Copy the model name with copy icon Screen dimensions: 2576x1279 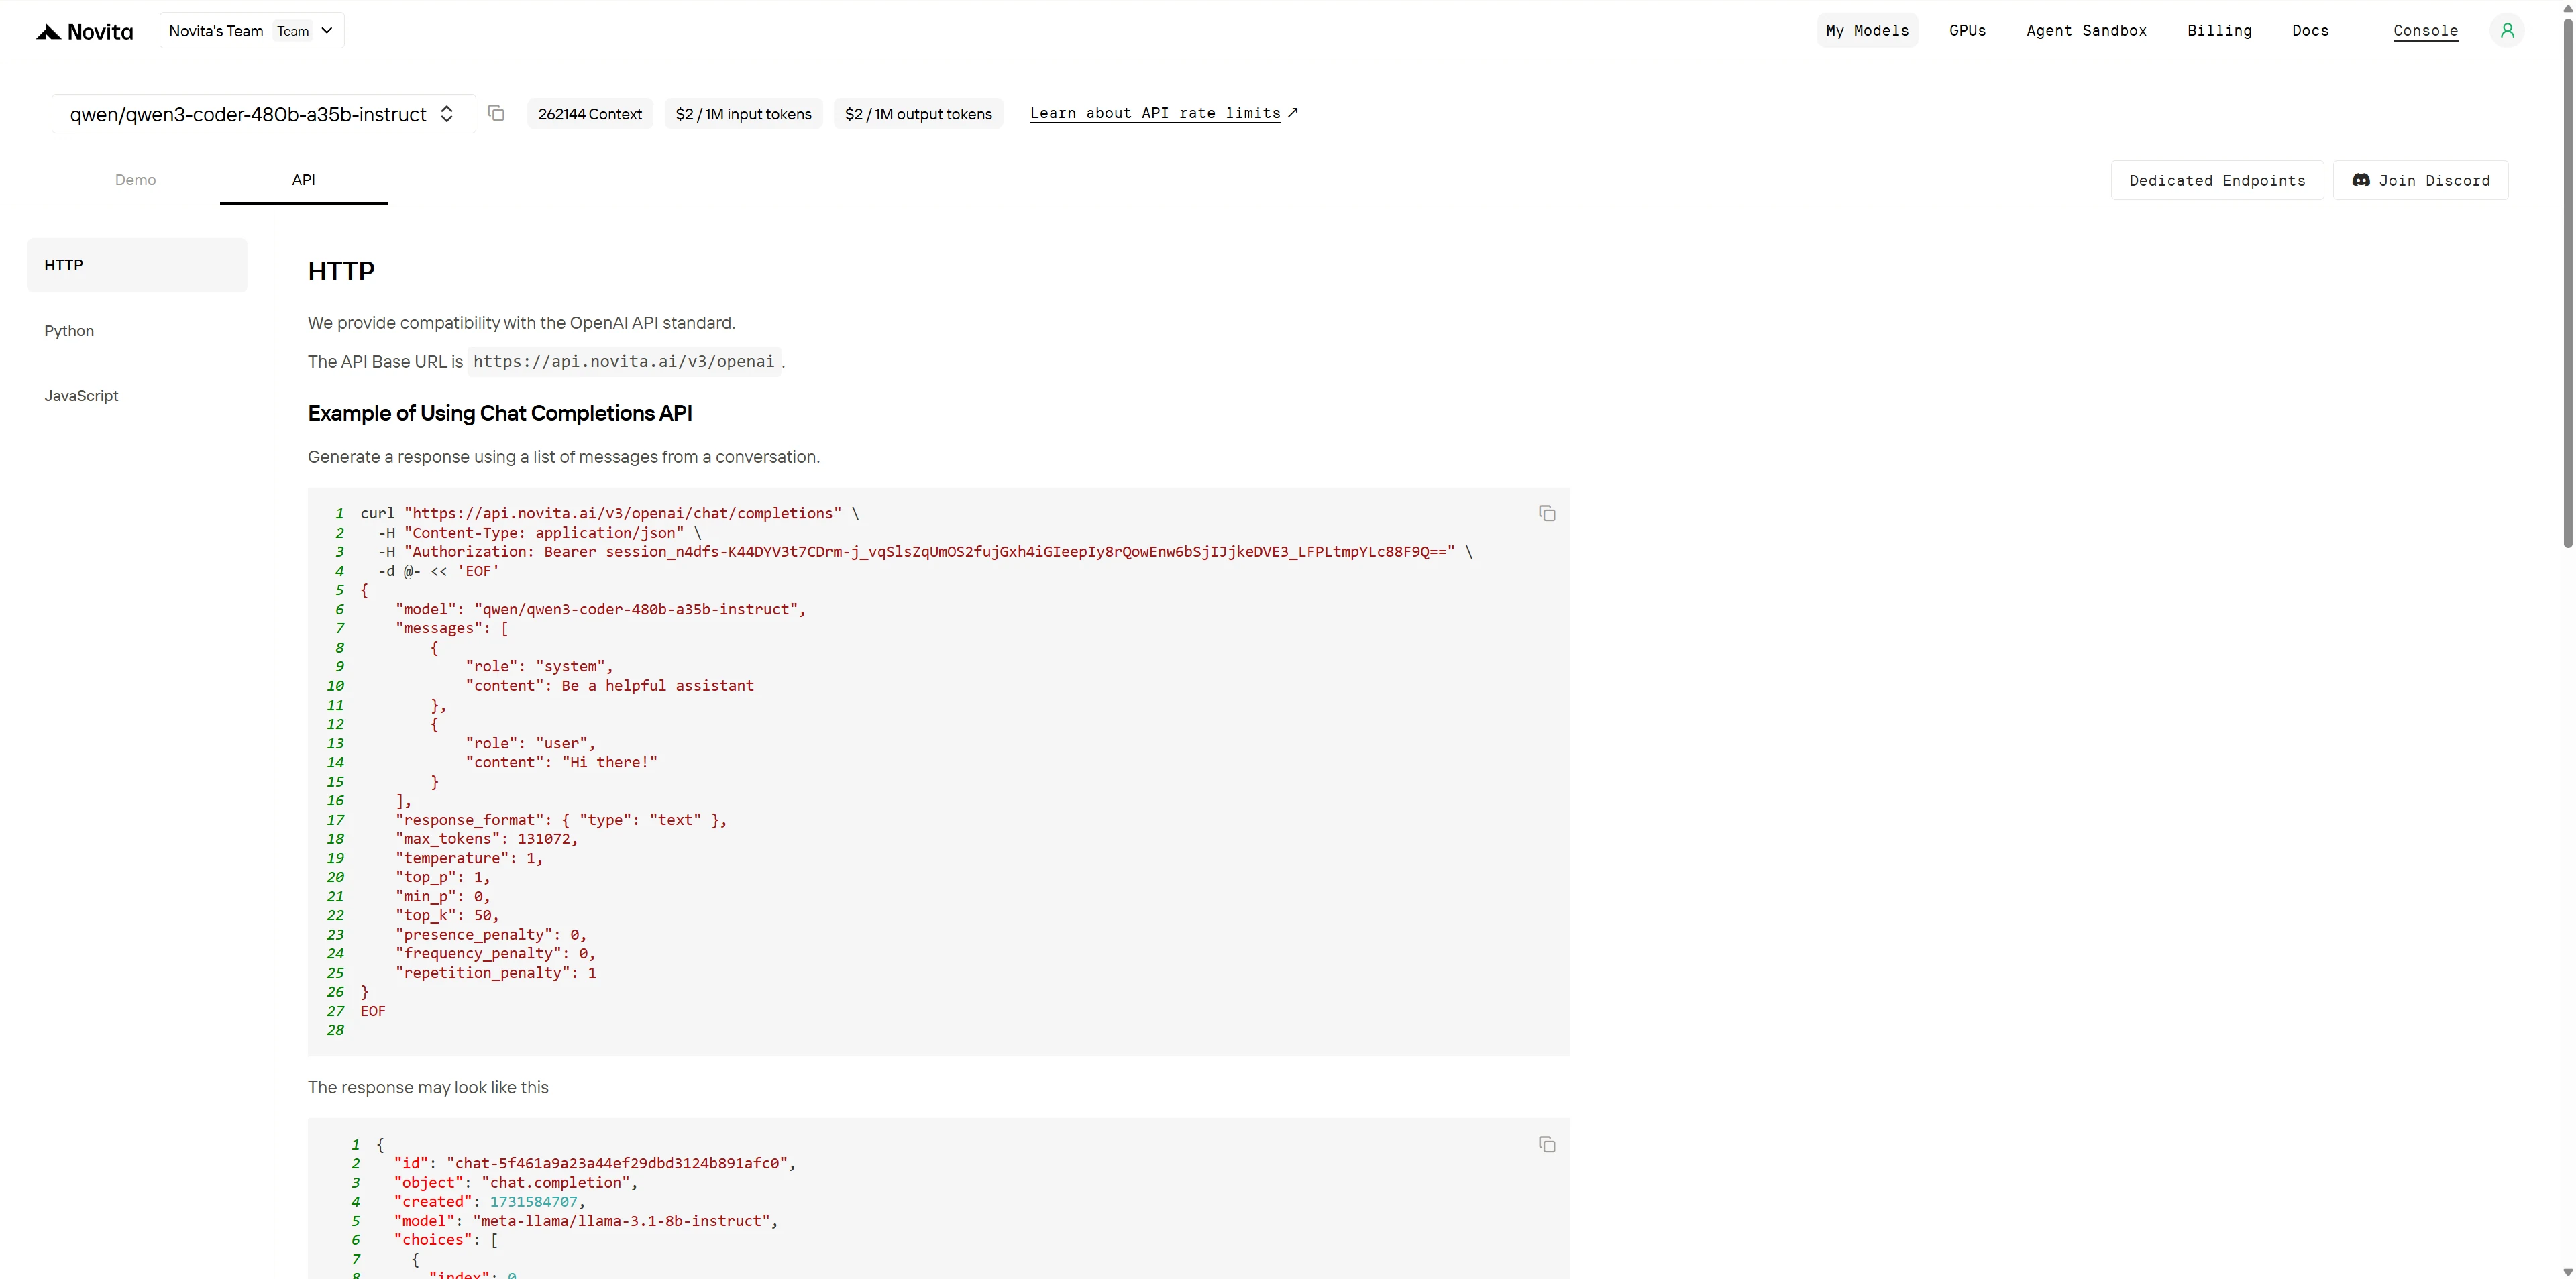pos(496,113)
